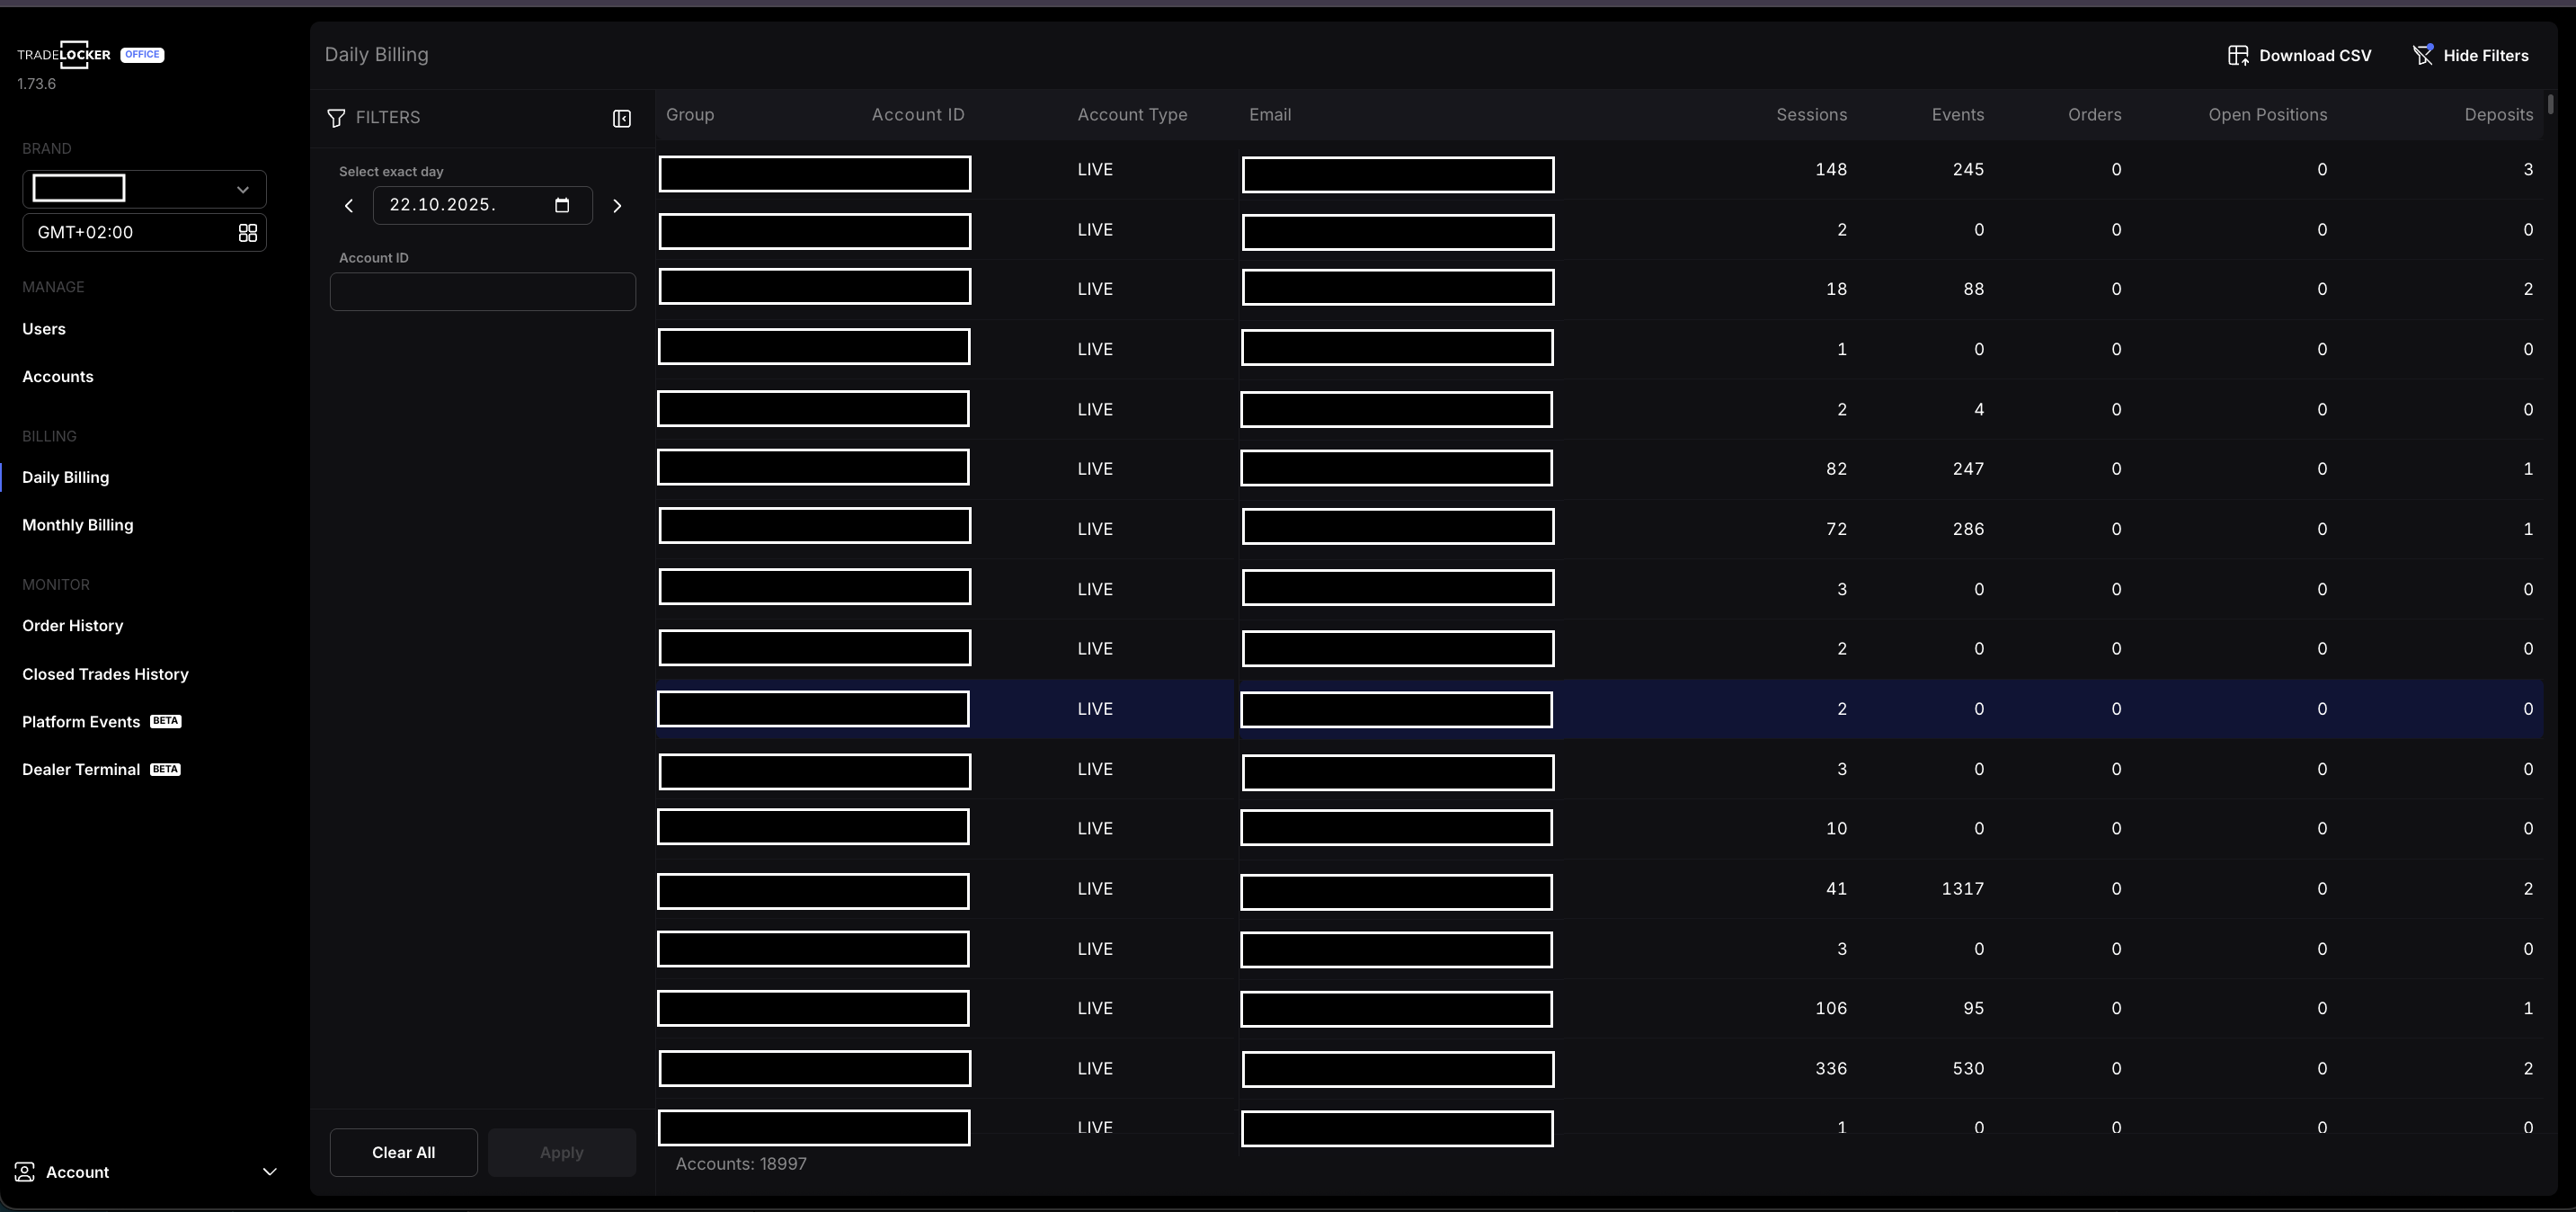Open Dealer Terminal beta section

81,770
